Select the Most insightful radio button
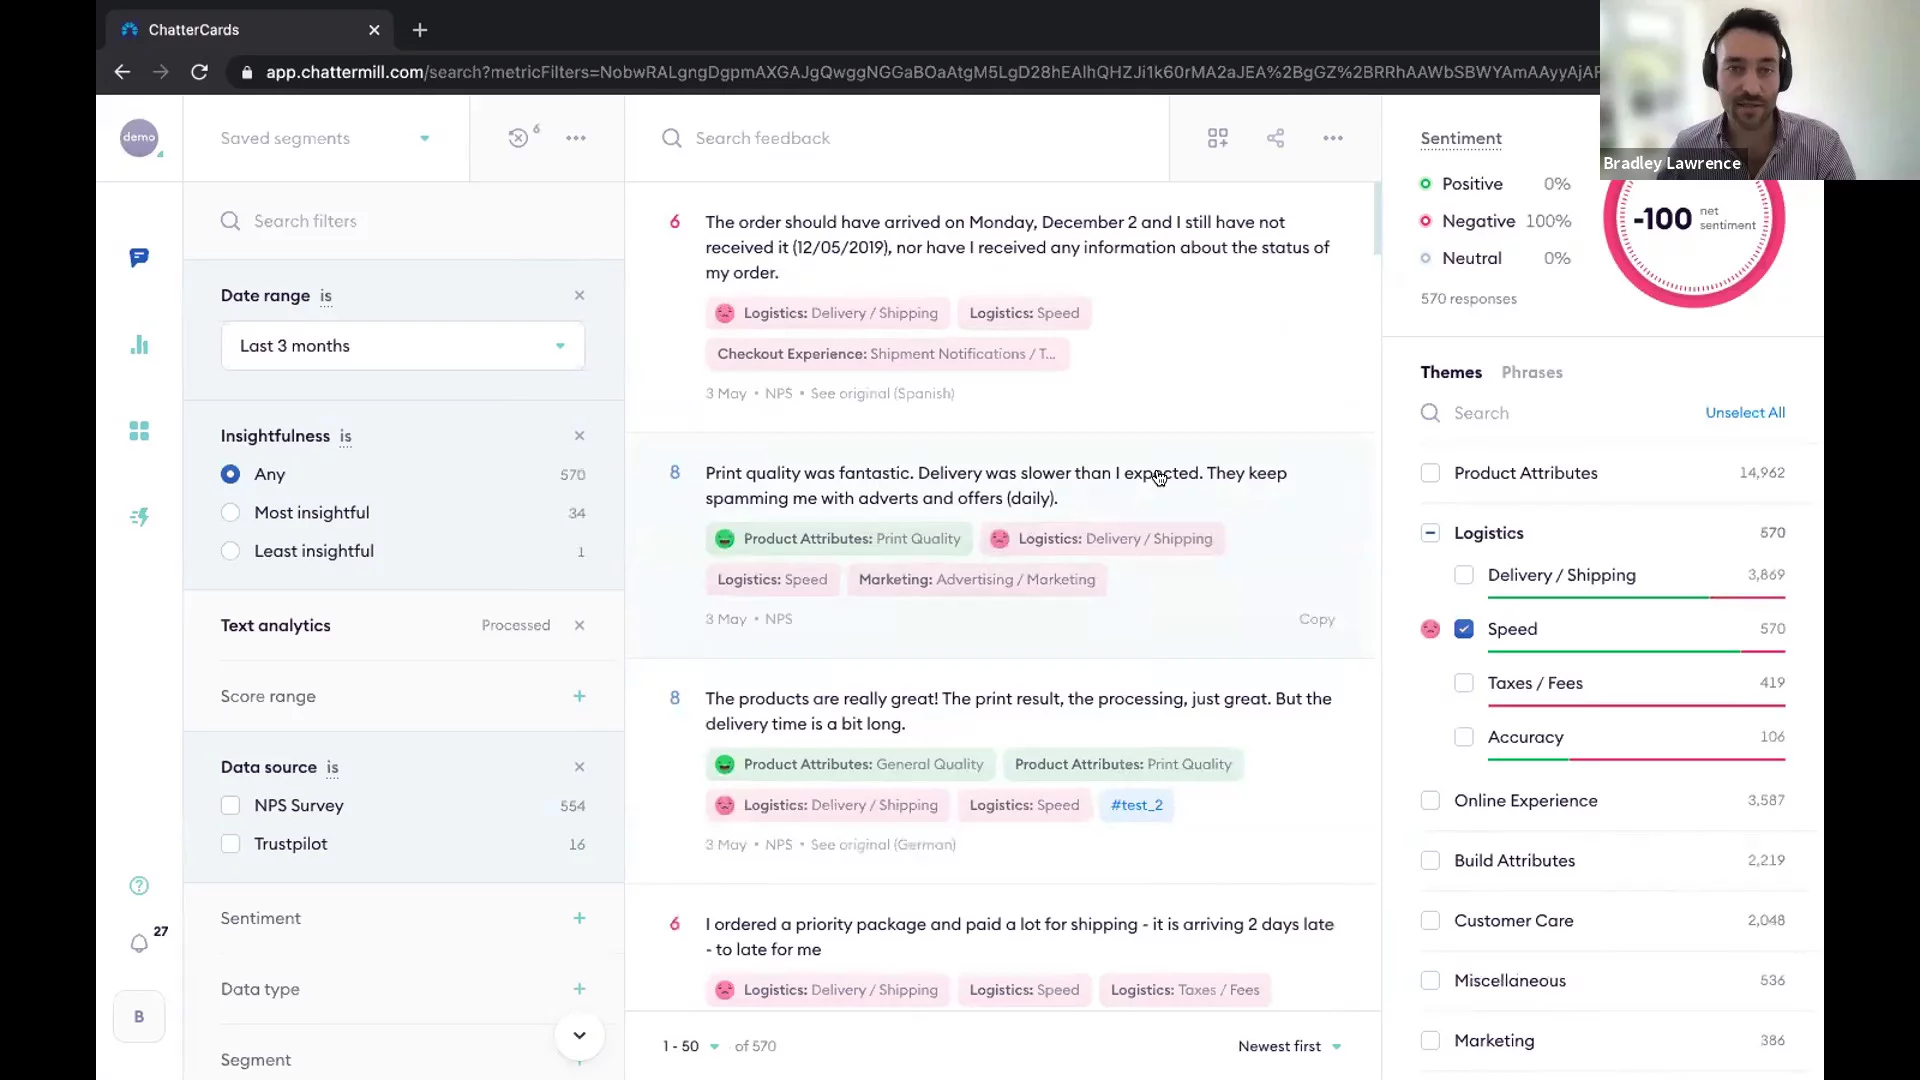The image size is (1920, 1080). coord(230,512)
